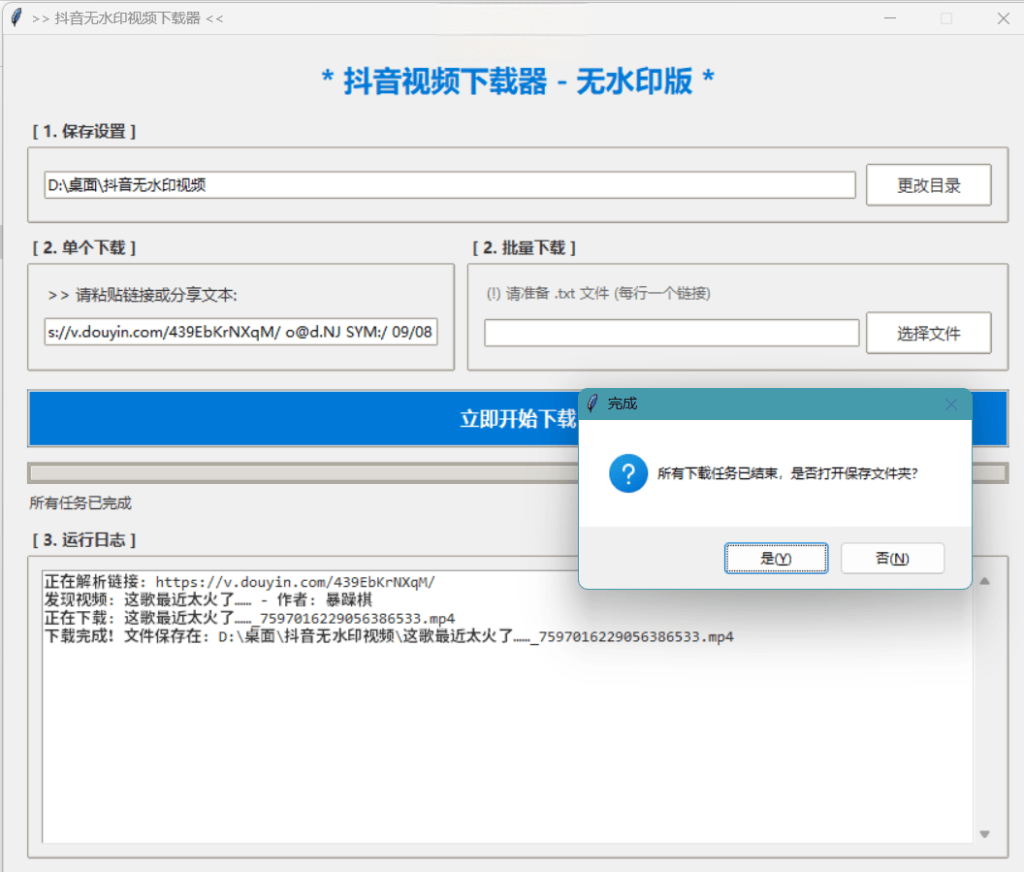Click the feather icon in 完成 dialog
Viewport: 1024px width, 872px height.
(592, 404)
